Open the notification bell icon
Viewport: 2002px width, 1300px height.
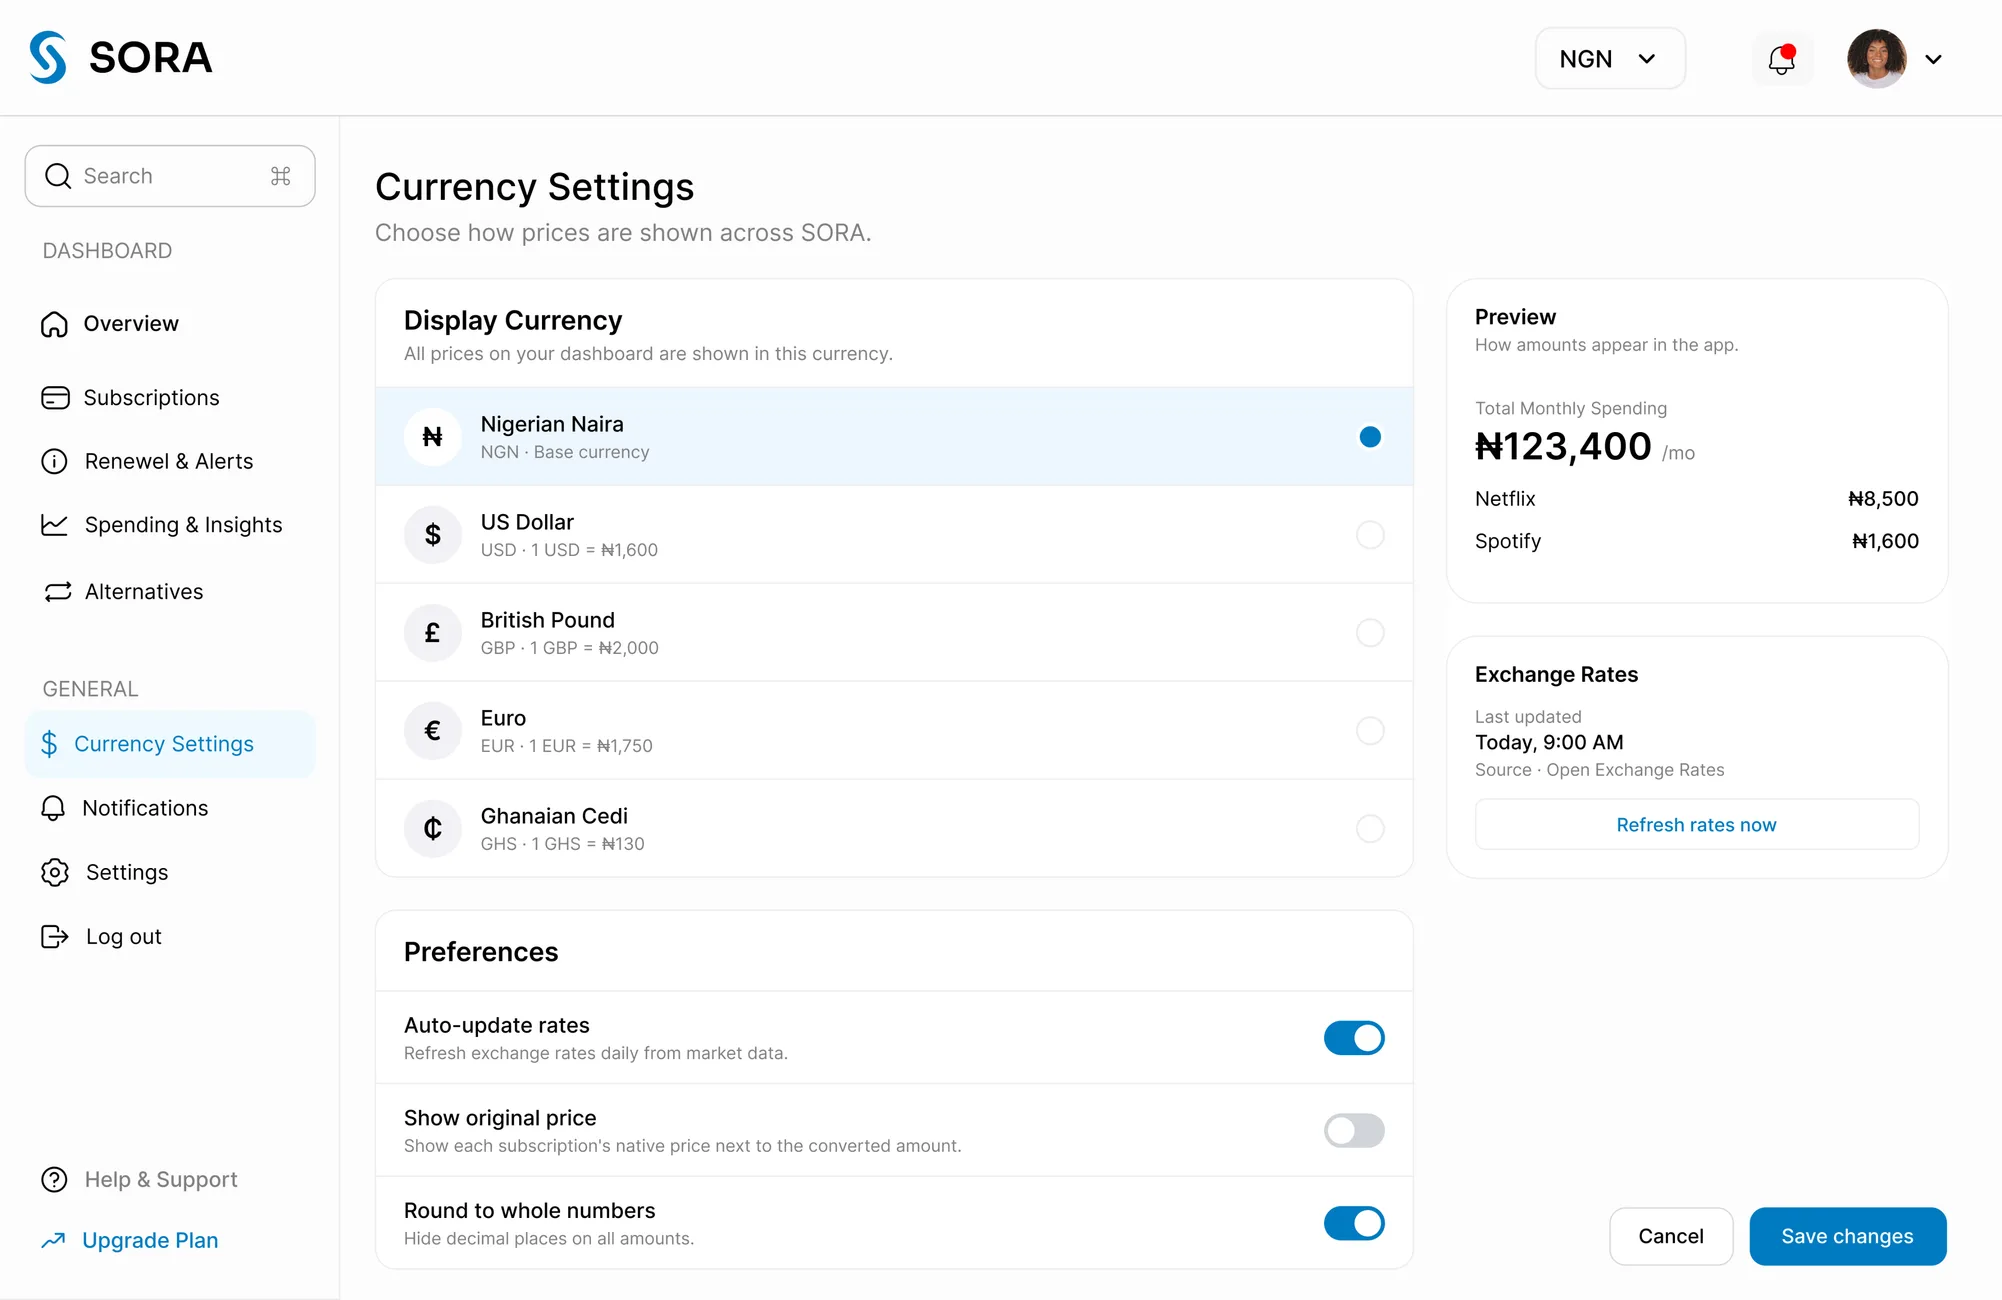pos(1782,59)
